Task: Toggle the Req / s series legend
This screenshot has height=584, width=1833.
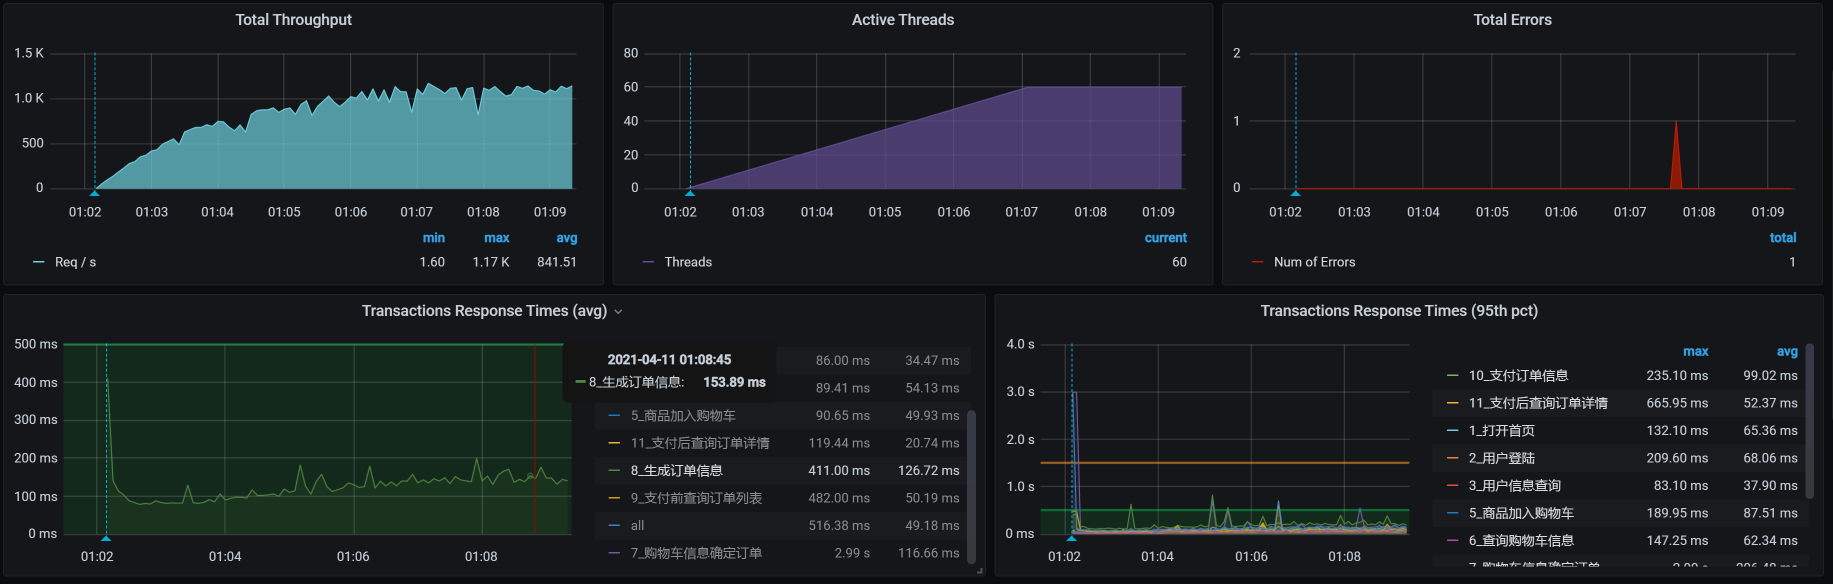Action: (75, 262)
